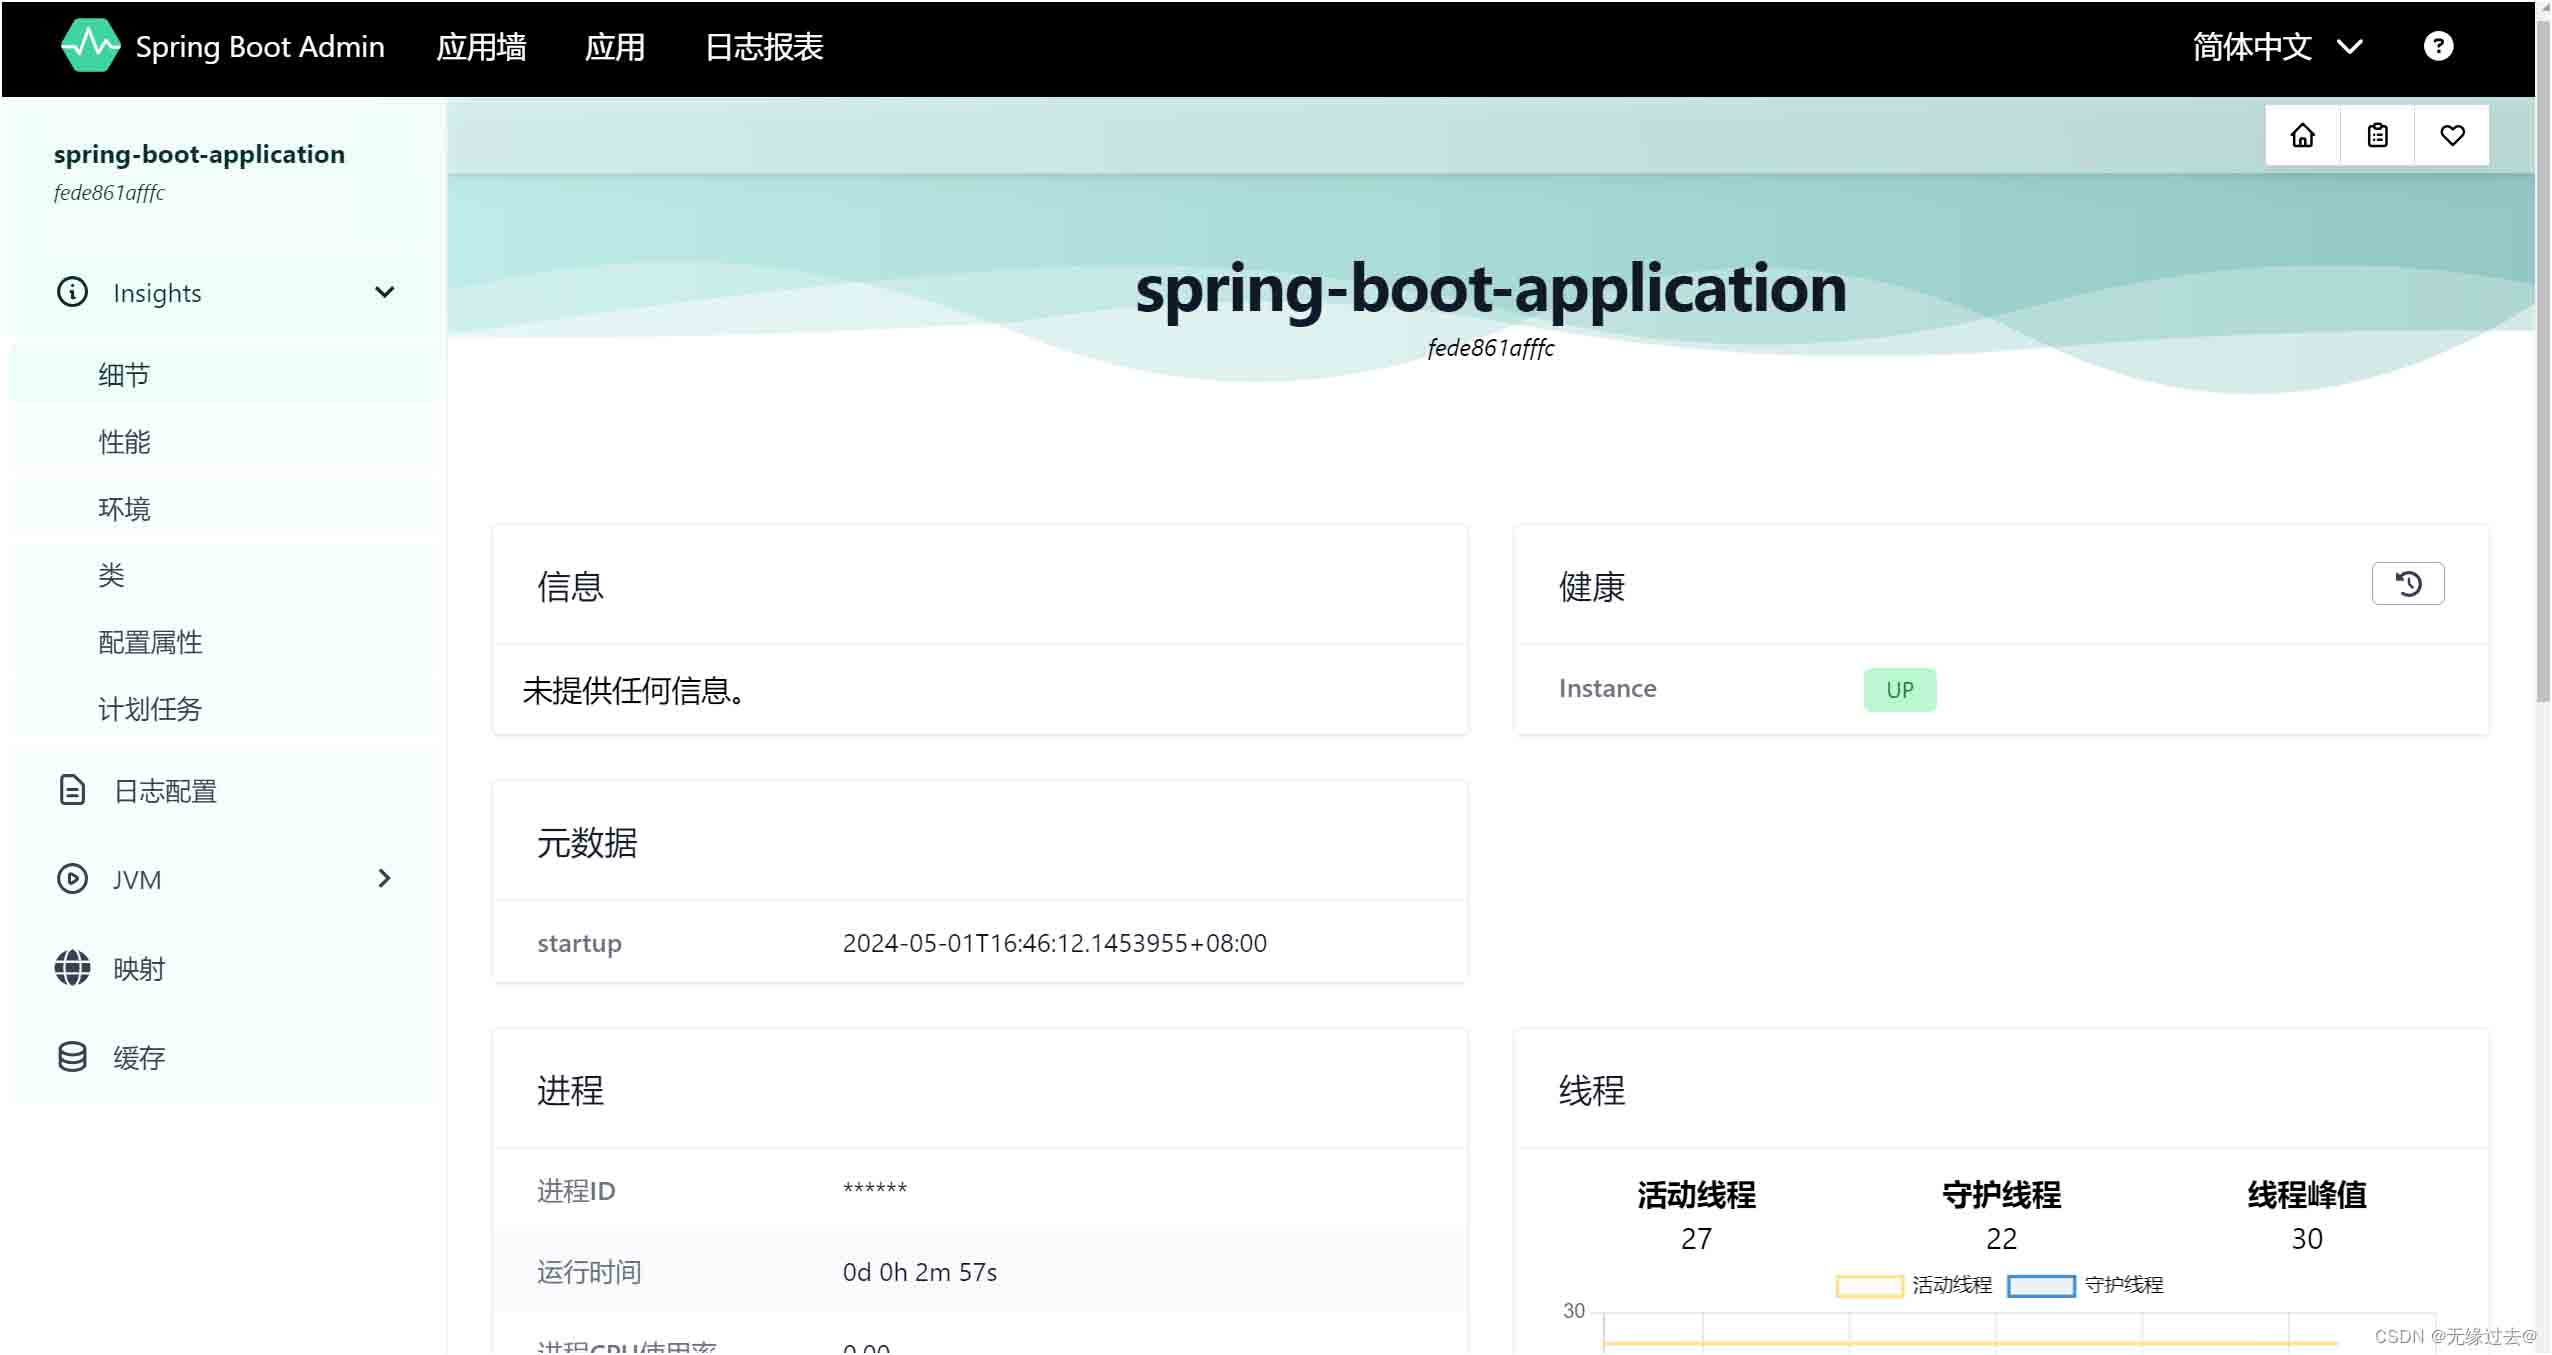The image size is (2552, 1355).
Task: Click the 缓存 database icon in sidebar
Action: pyautogui.click(x=72, y=1056)
